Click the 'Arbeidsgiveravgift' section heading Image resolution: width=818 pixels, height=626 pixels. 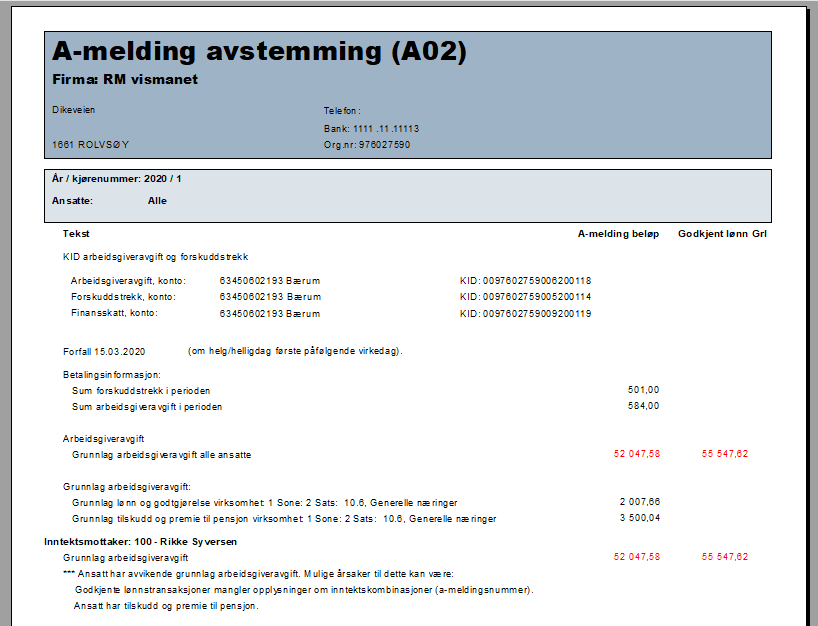(x=103, y=439)
